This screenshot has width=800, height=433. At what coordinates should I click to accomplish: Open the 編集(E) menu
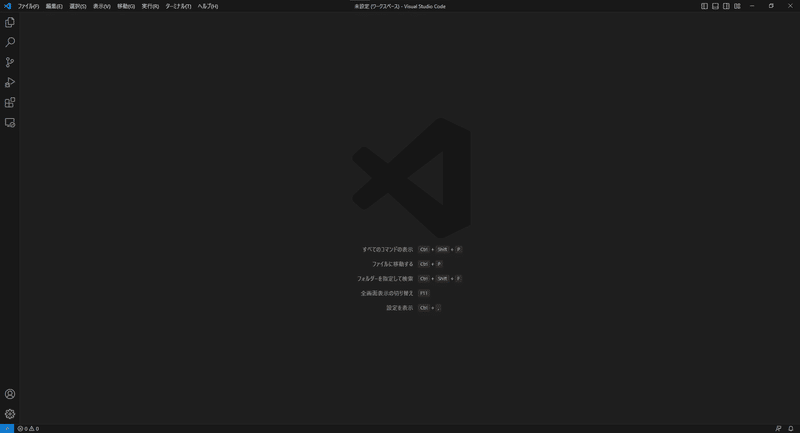coord(54,7)
